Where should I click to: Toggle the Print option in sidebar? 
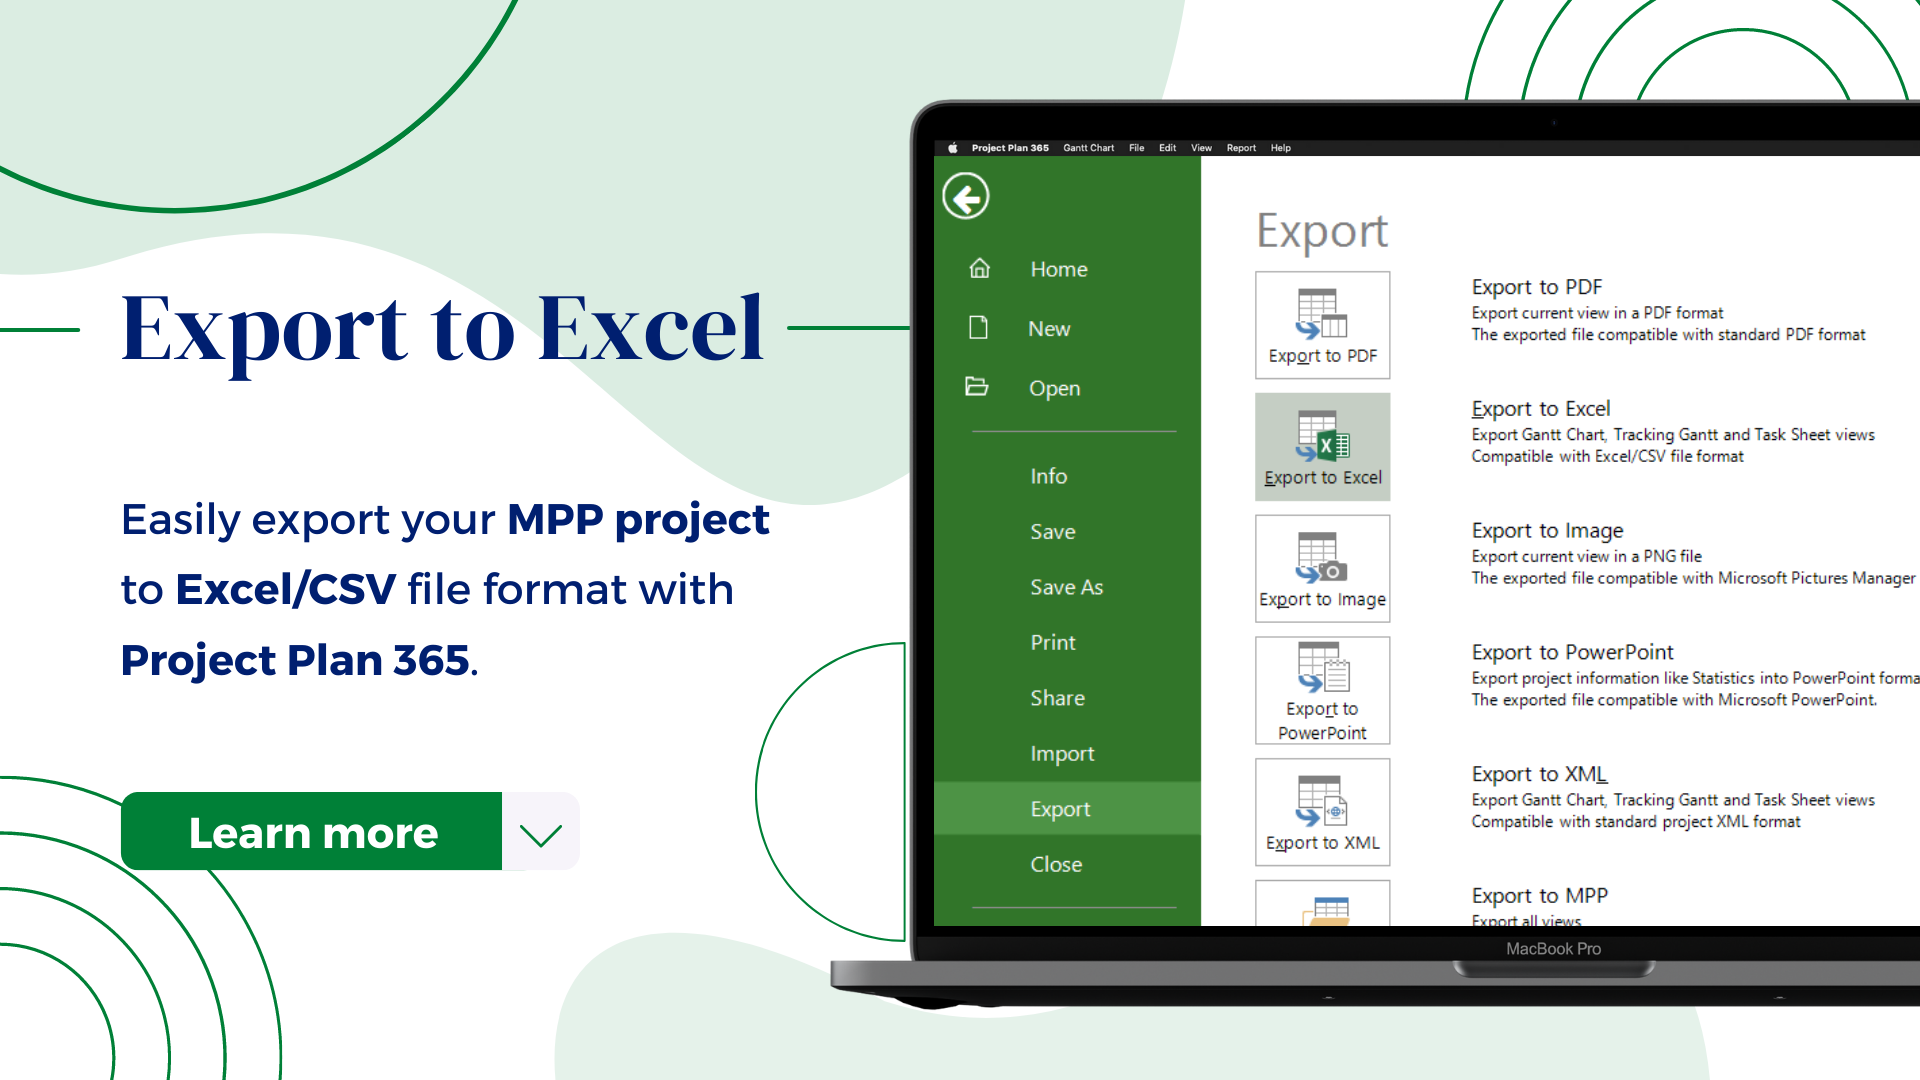1054,642
